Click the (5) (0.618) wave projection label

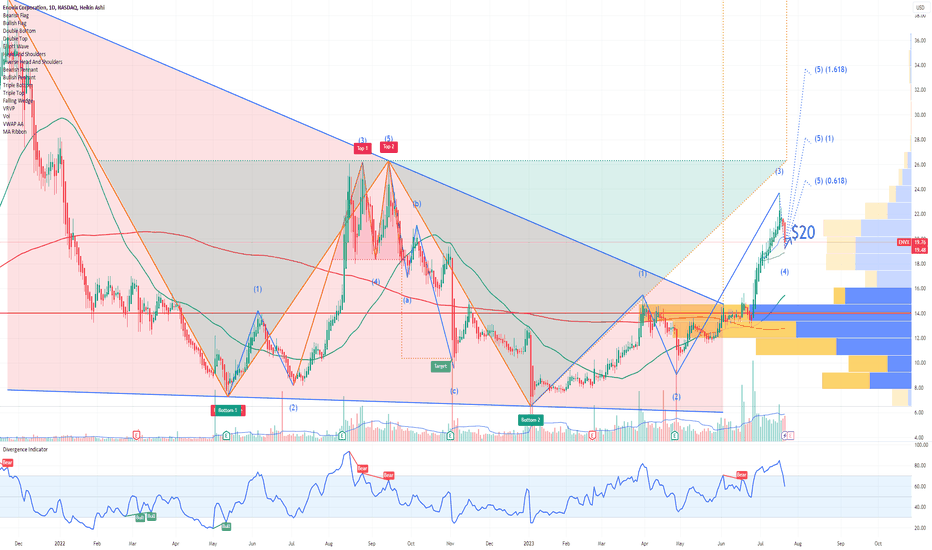pos(831,181)
